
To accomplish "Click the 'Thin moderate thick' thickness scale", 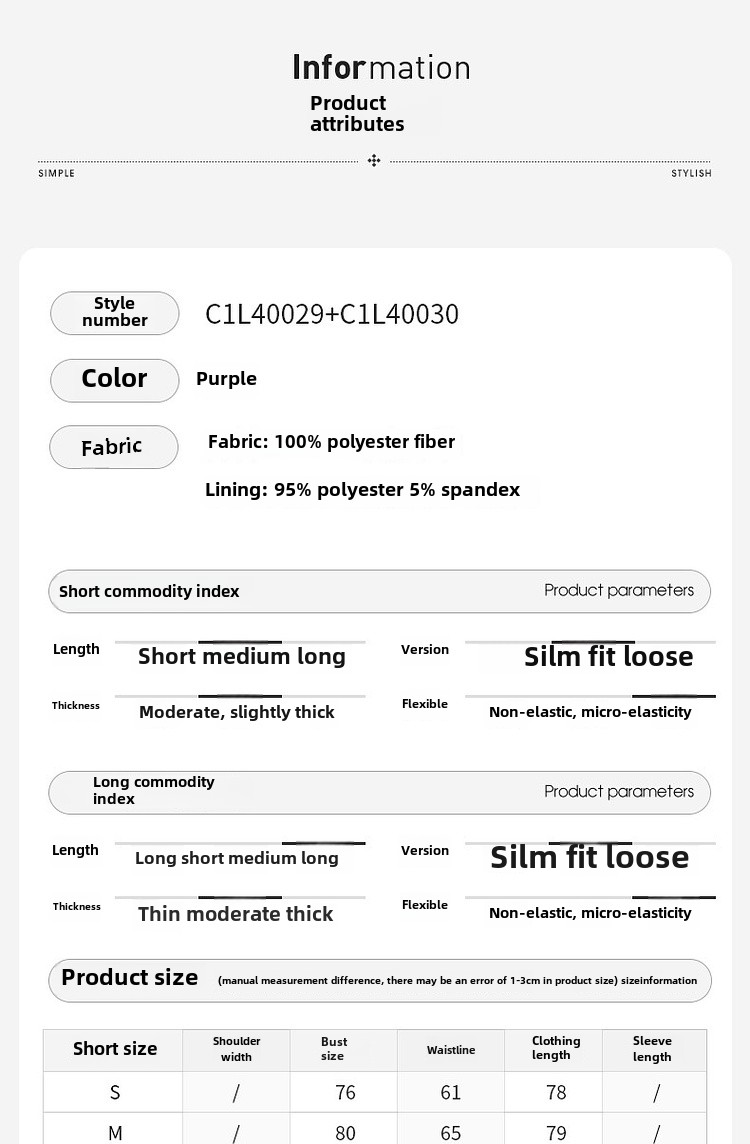I will 236,914.
